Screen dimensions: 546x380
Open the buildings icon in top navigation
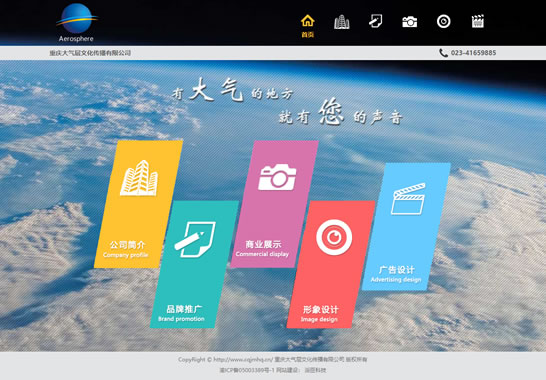click(342, 22)
